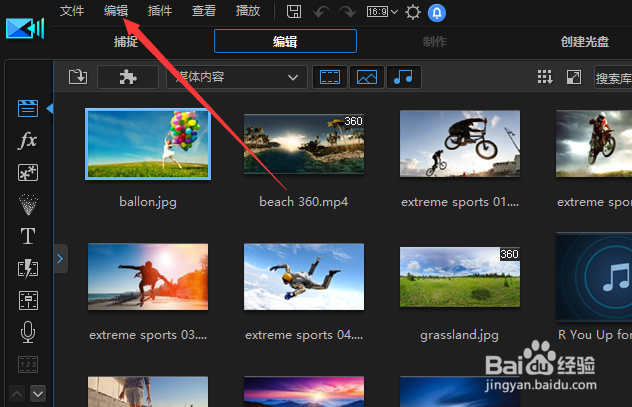Select the extreme sports 01 bike thumbnail
Viewport: 632px width, 407px height.
click(460, 144)
